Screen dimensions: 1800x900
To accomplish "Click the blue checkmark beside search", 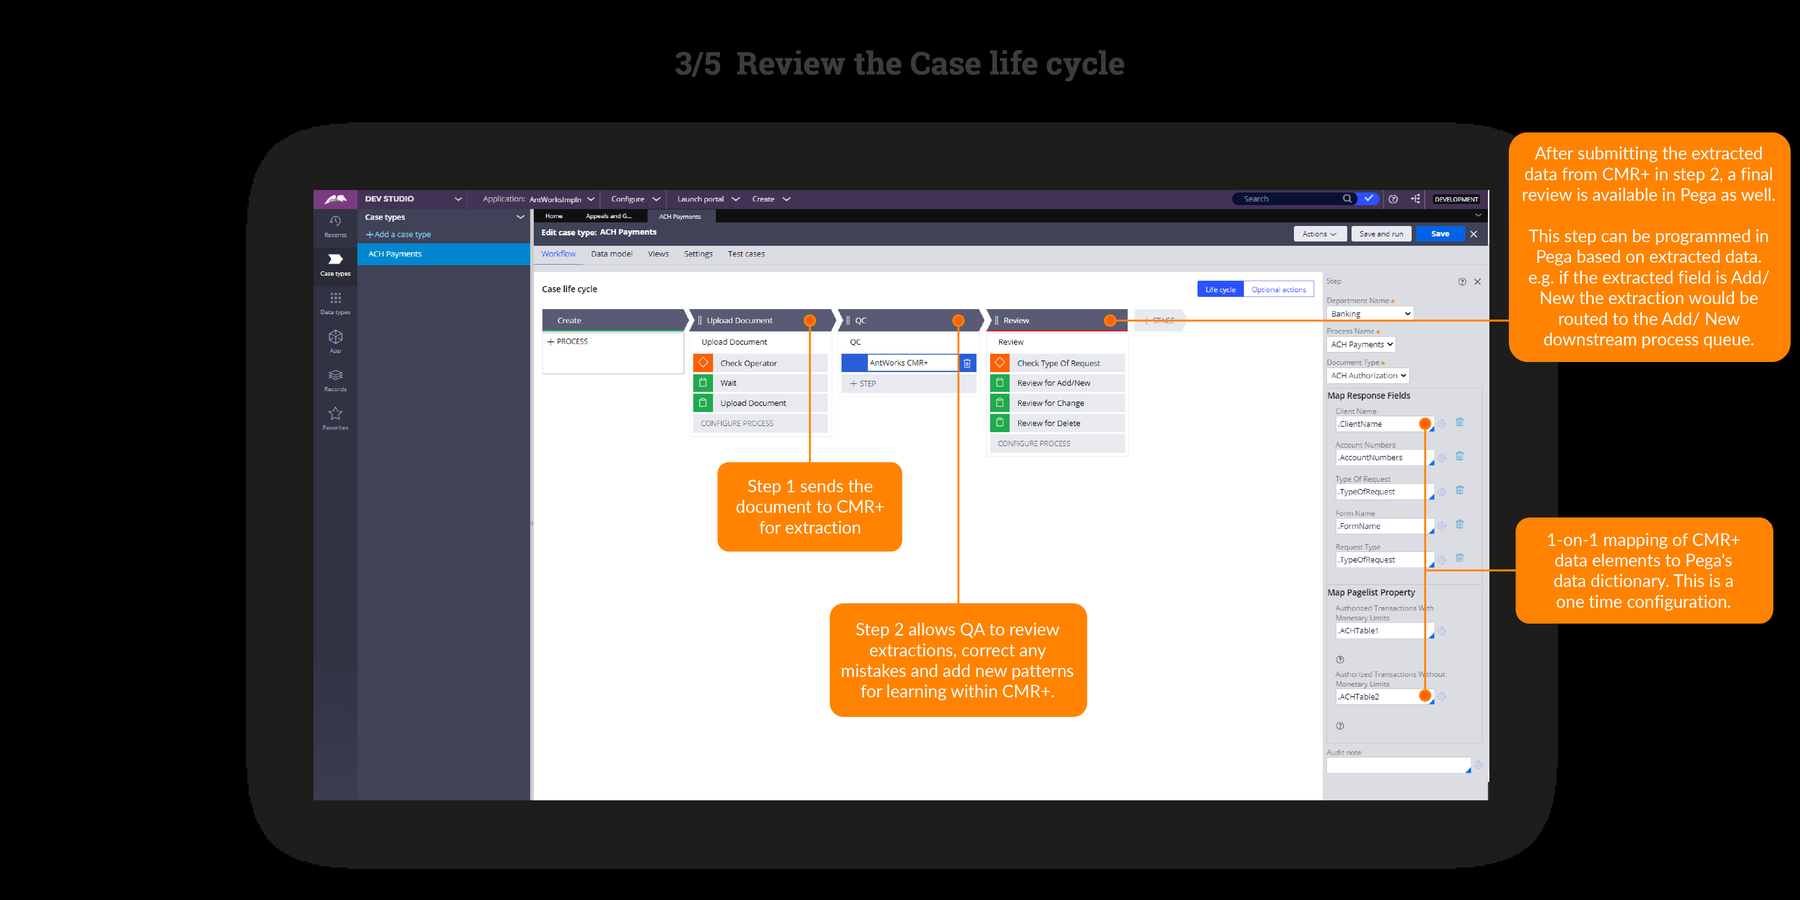I will point(1369,199).
